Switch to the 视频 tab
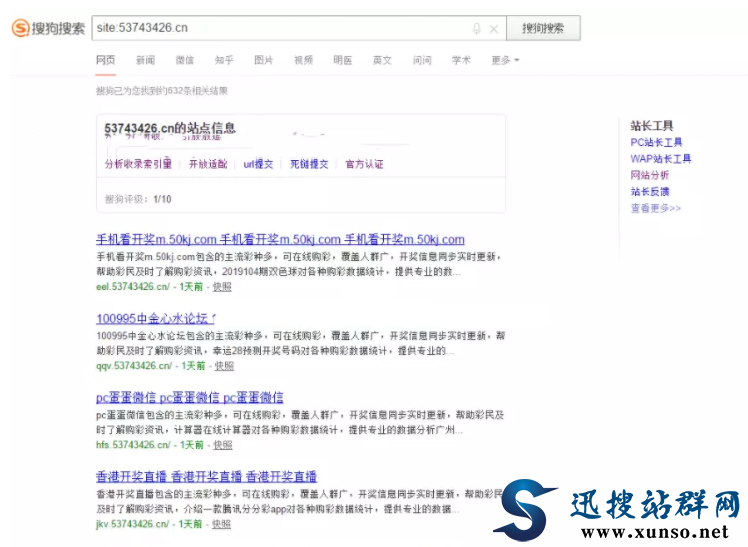Image resolution: width=748 pixels, height=547 pixels. tap(303, 60)
